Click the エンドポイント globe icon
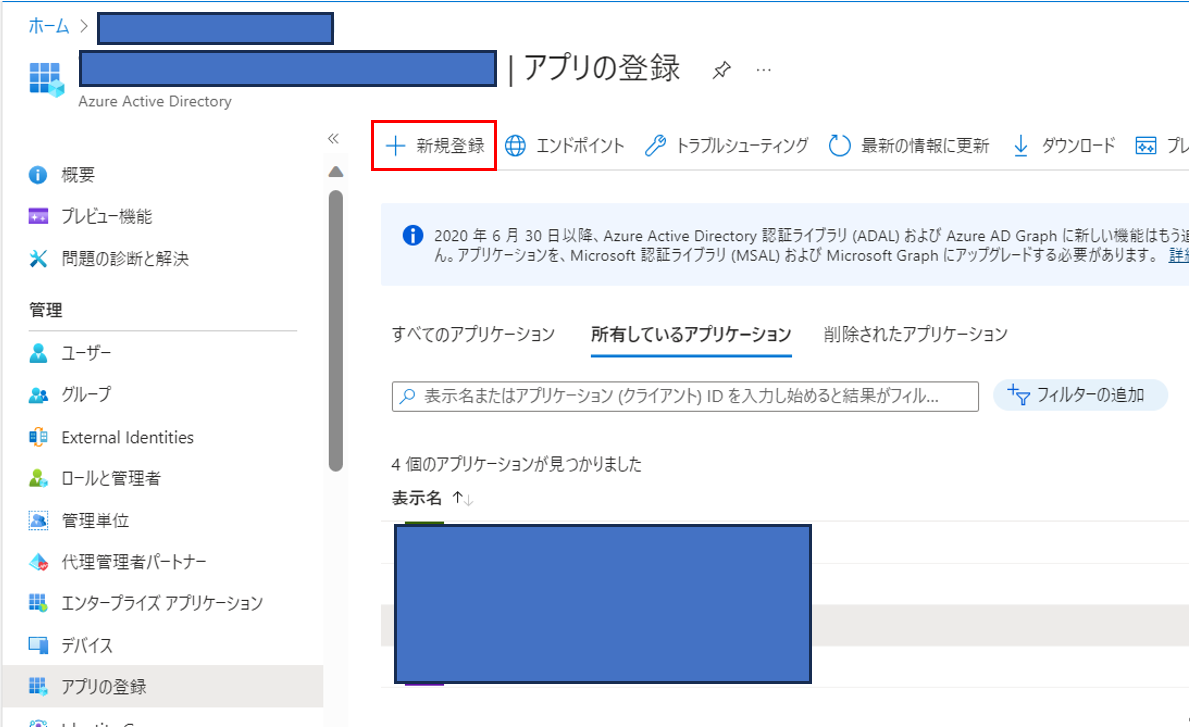The width and height of the screenshot is (1190, 727). [x=515, y=146]
